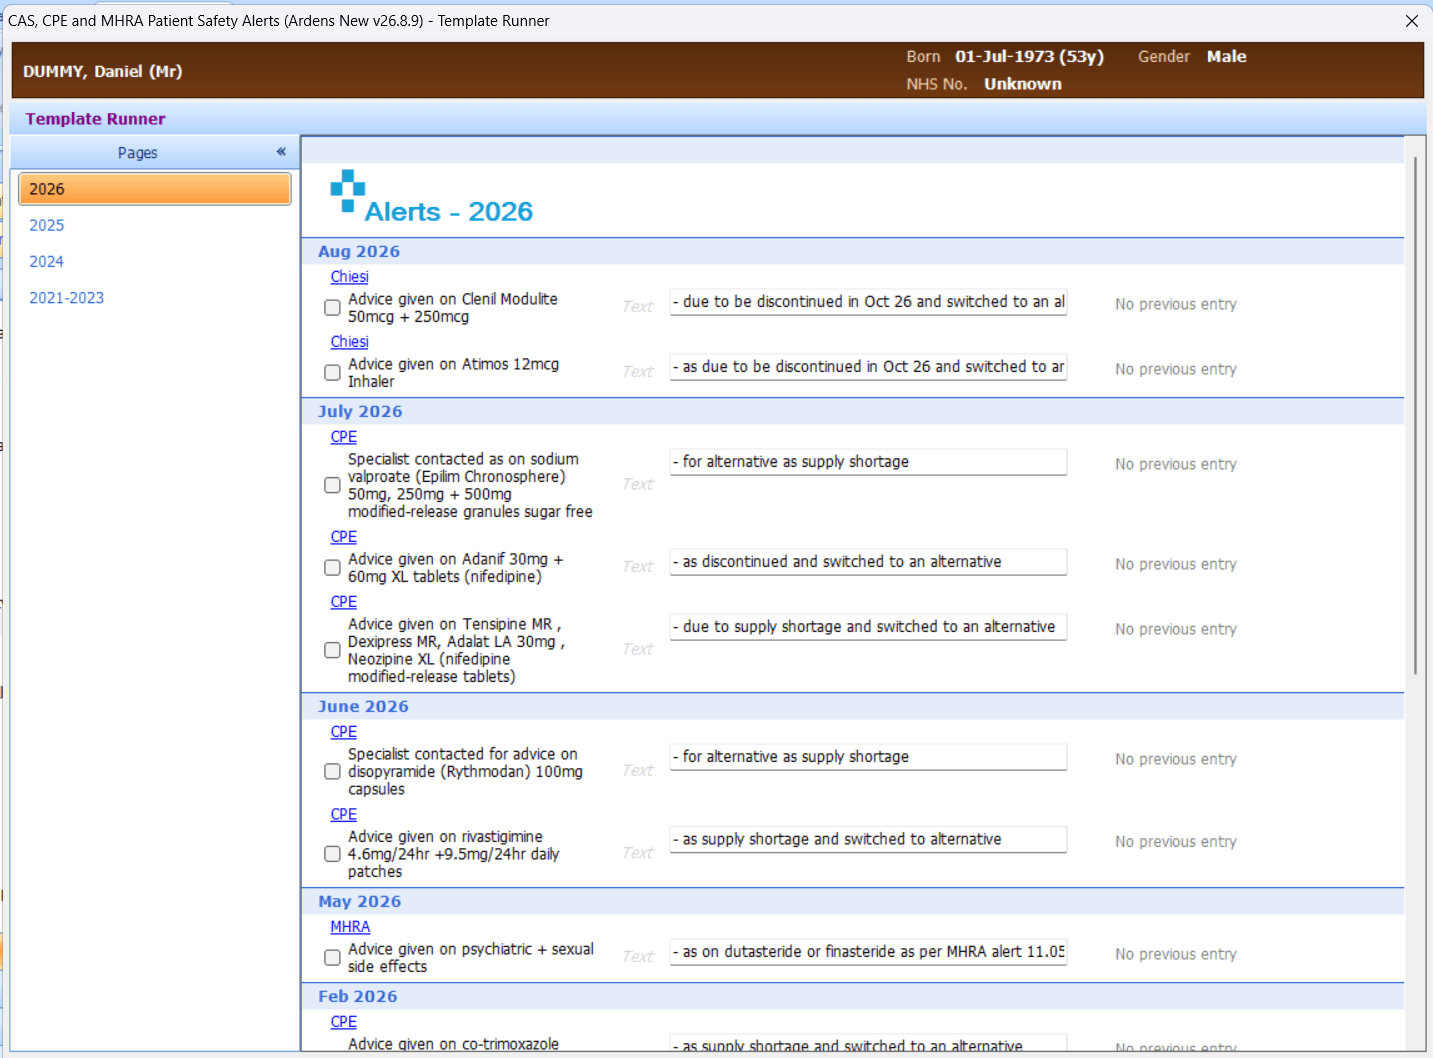Image resolution: width=1433 pixels, height=1058 pixels.
Task: Open CPE link above sodium valproate entry
Action: pyautogui.click(x=344, y=437)
